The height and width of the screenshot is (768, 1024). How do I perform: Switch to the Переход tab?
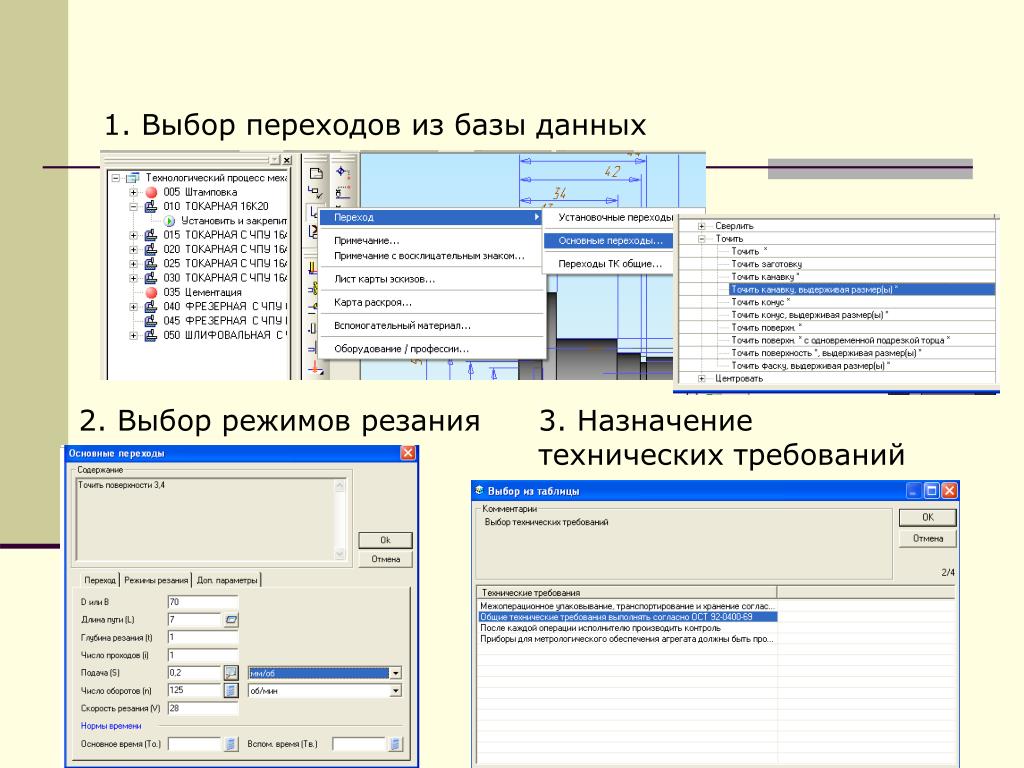click(x=99, y=580)
